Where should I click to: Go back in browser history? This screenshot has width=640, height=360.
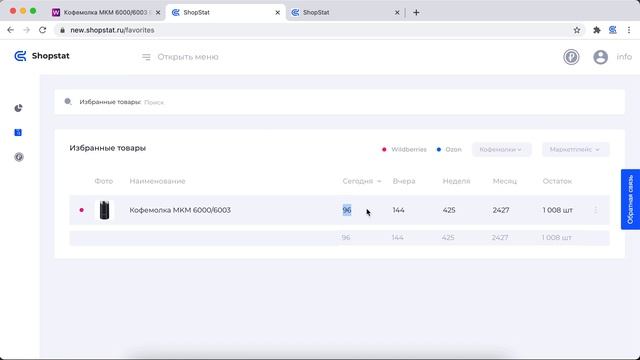11,30
